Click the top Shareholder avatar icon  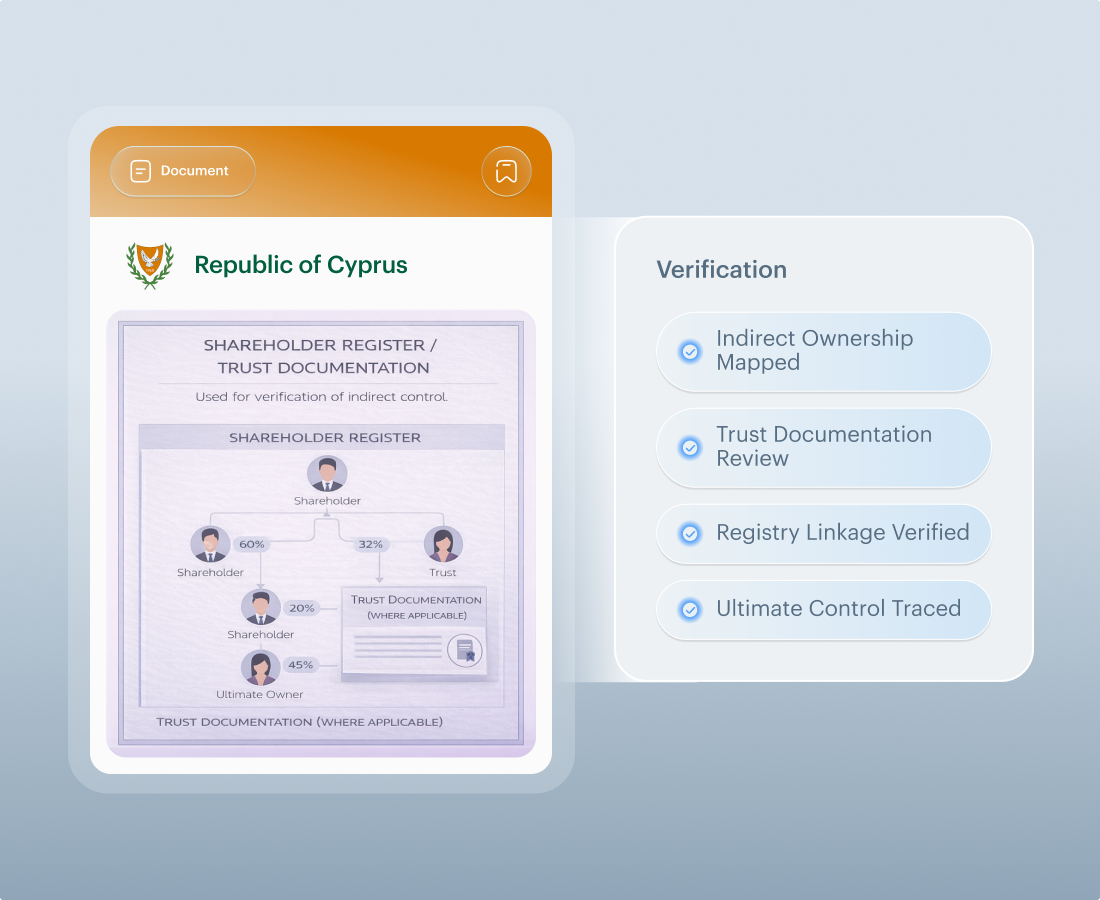point(327,474)
